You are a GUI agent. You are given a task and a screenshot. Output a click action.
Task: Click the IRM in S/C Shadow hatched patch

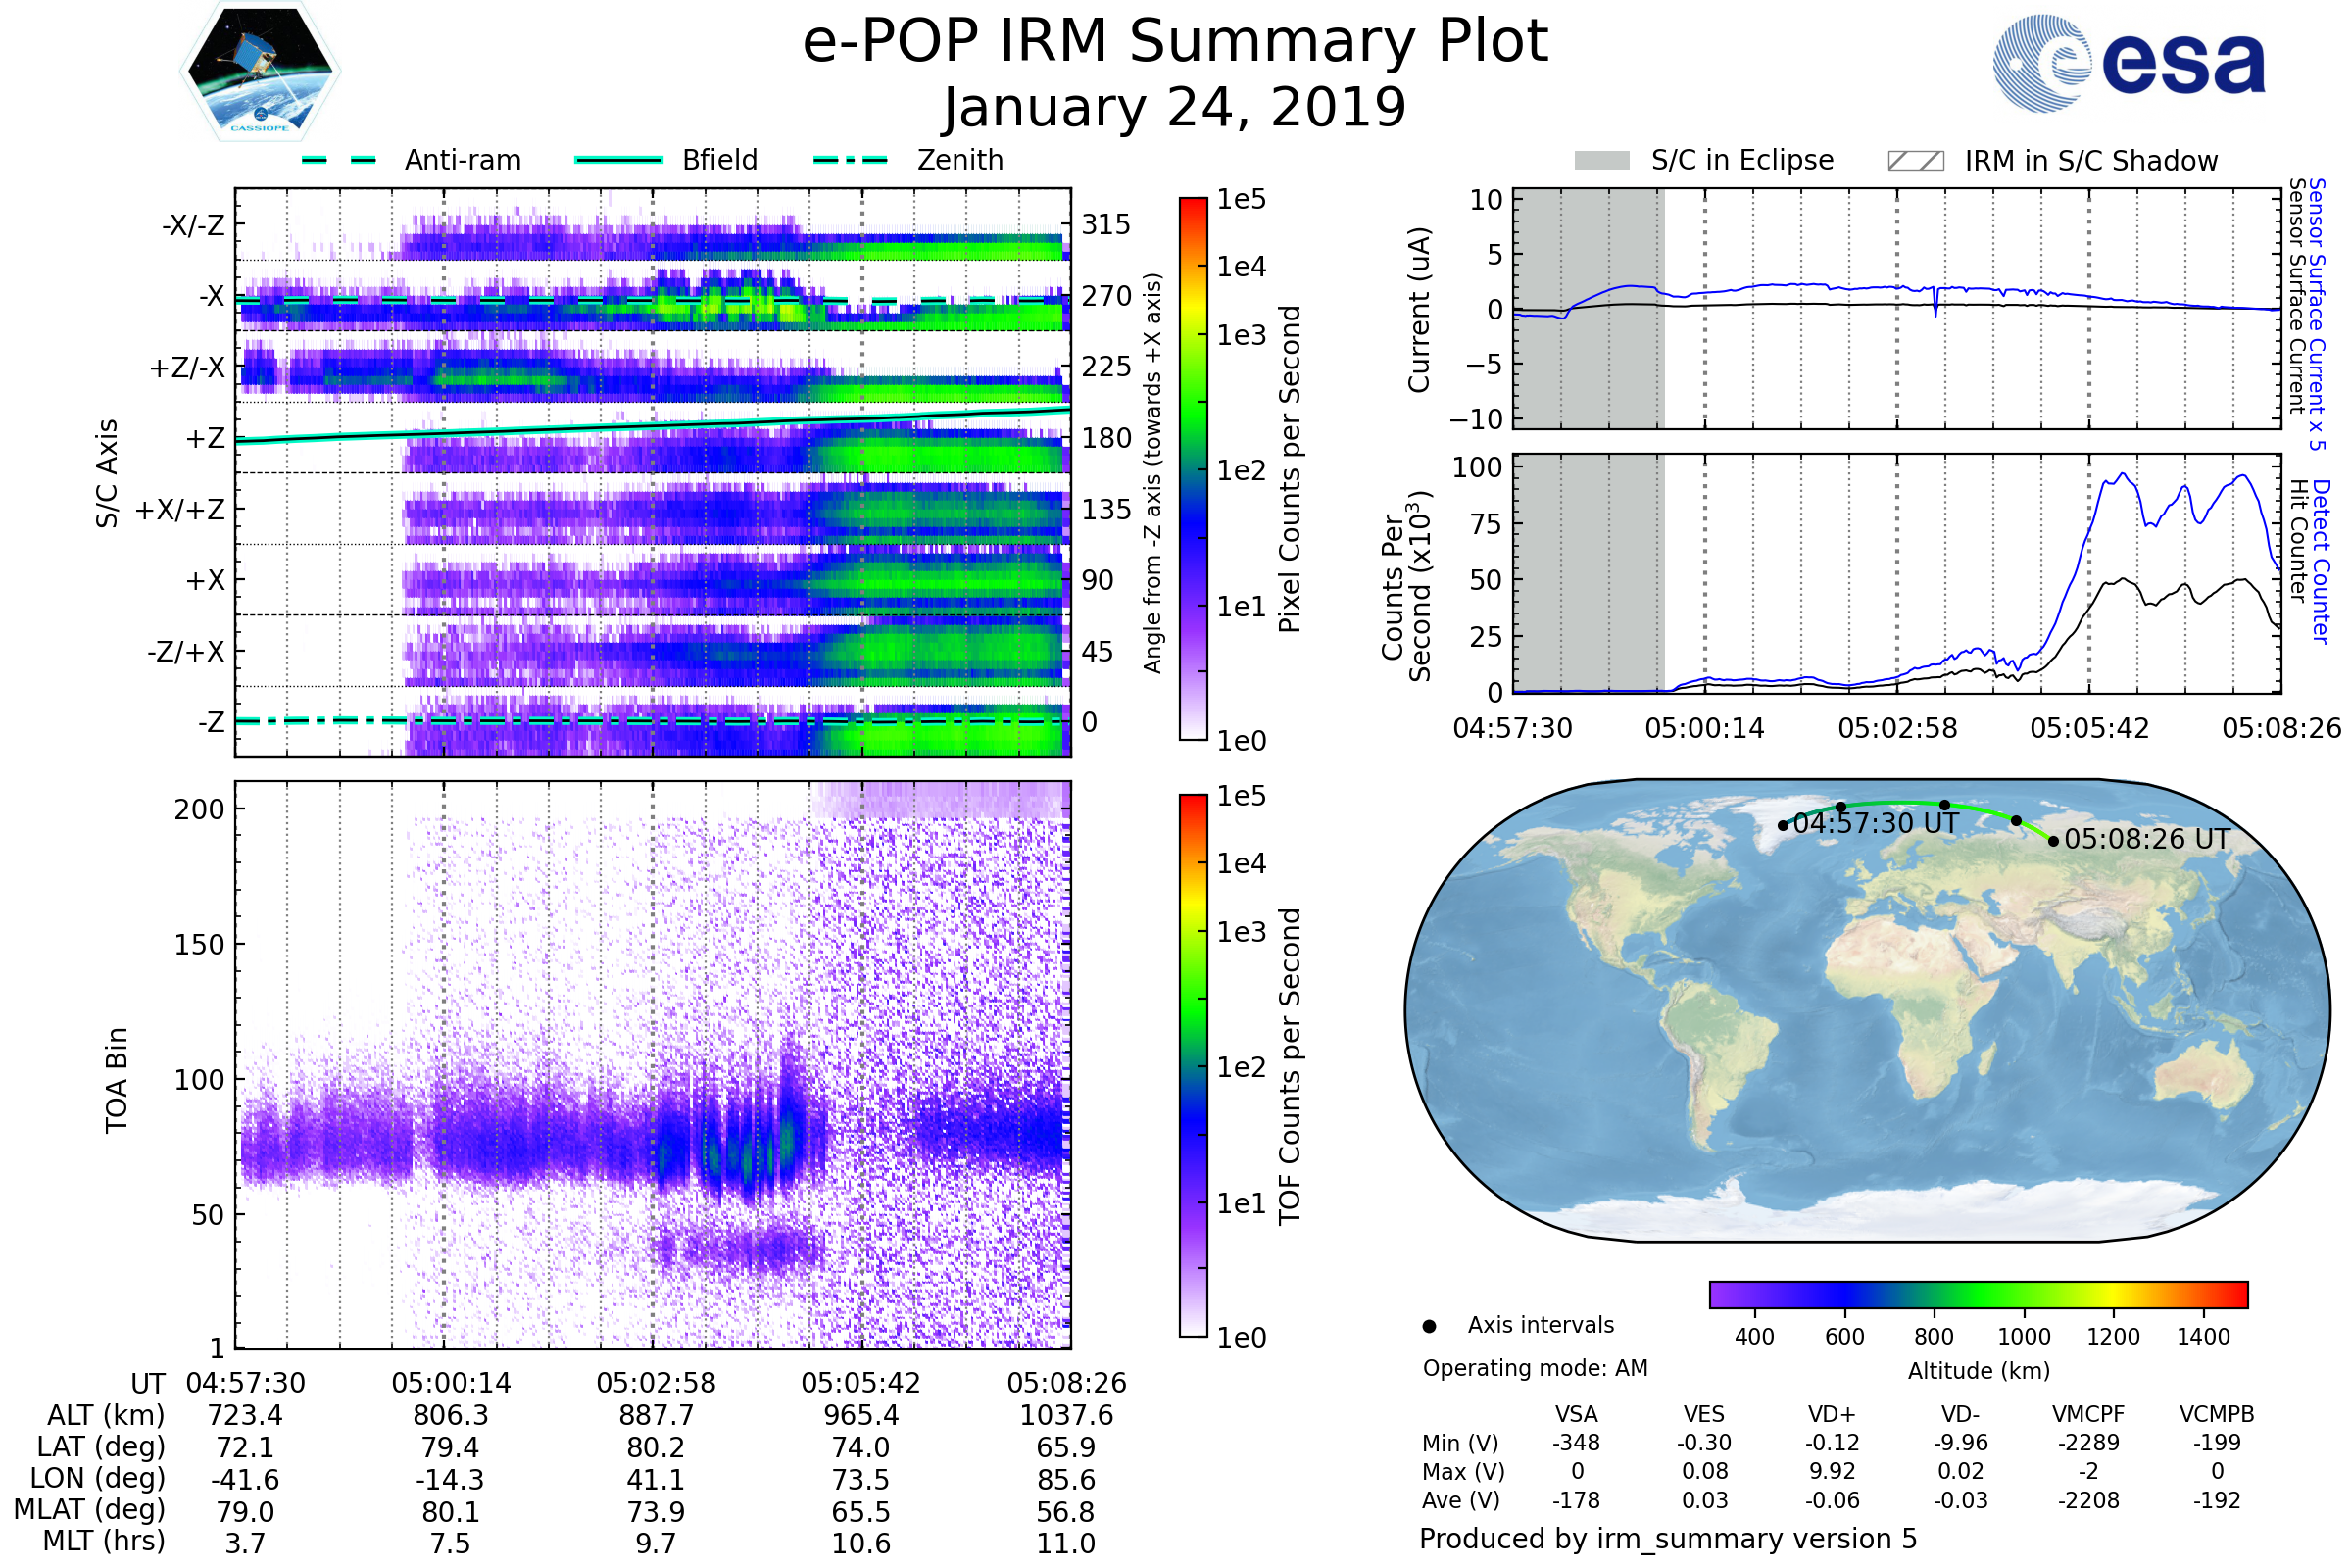tap(1915, 161)
